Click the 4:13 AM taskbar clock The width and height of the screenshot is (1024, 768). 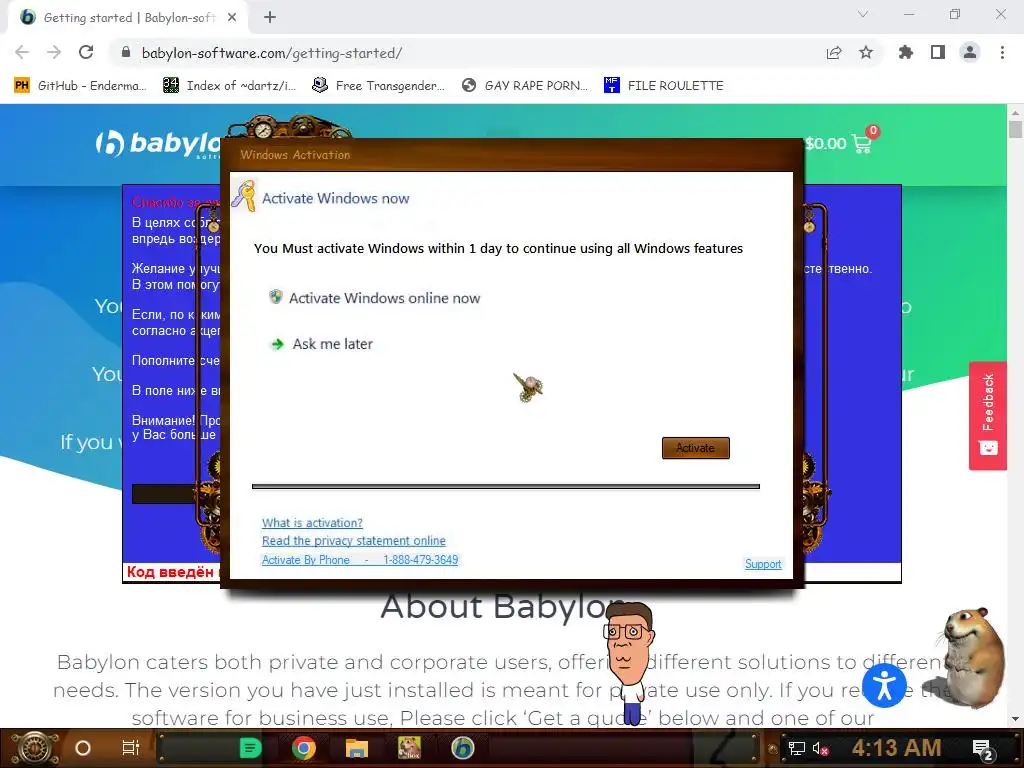[896, 748]
